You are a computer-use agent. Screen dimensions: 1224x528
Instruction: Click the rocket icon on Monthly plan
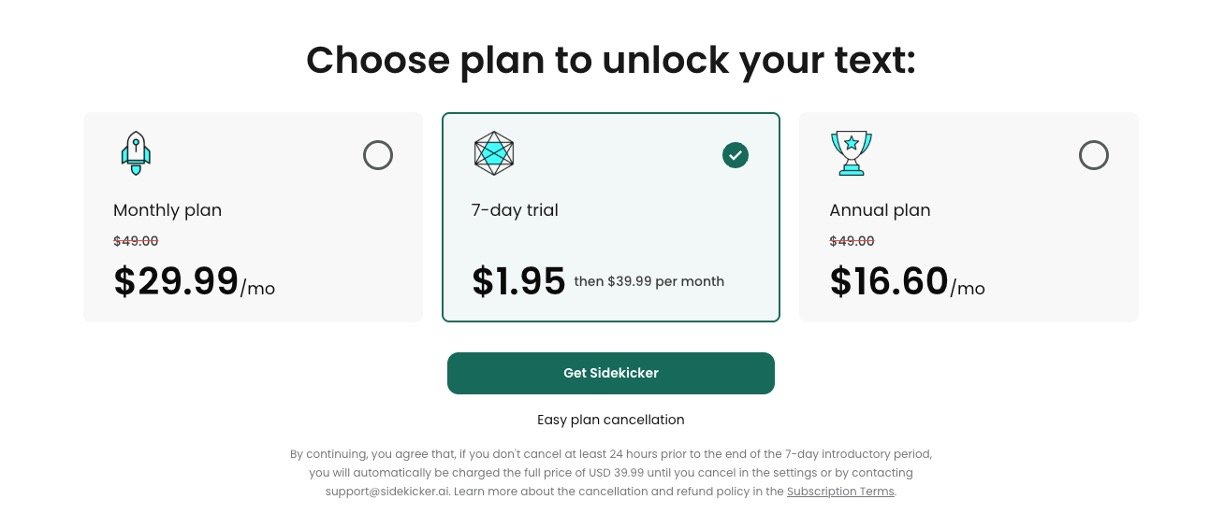tap(136, 153)
